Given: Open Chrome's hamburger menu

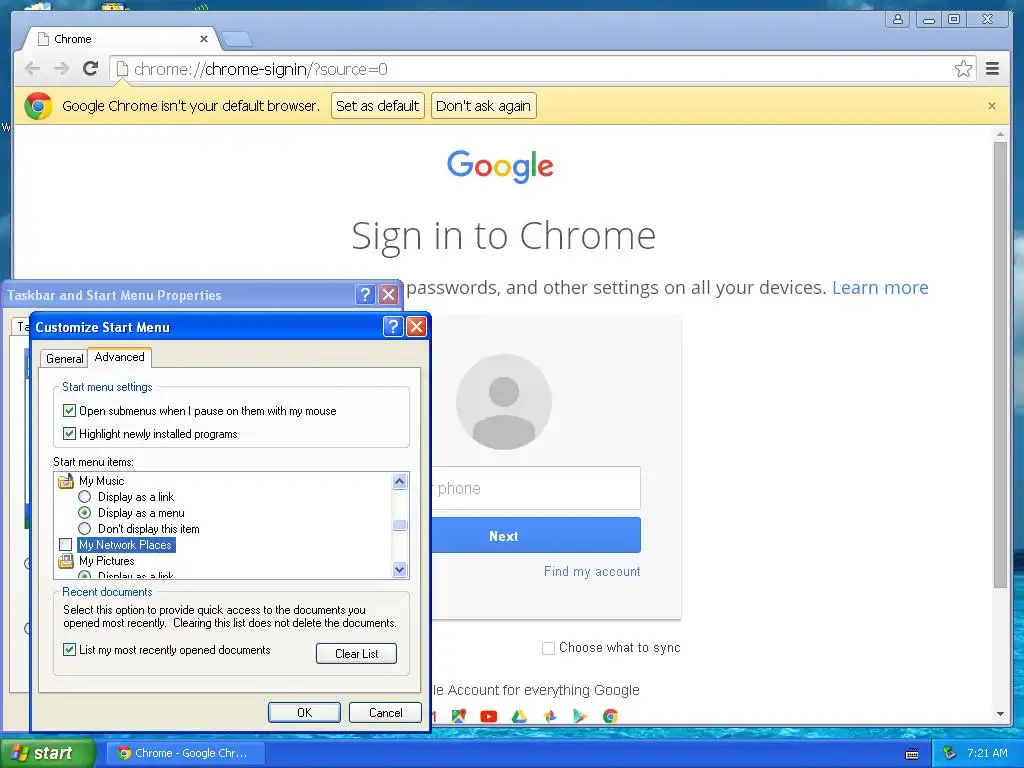Looking at the screenshot, I should click(x=993, y=69).
